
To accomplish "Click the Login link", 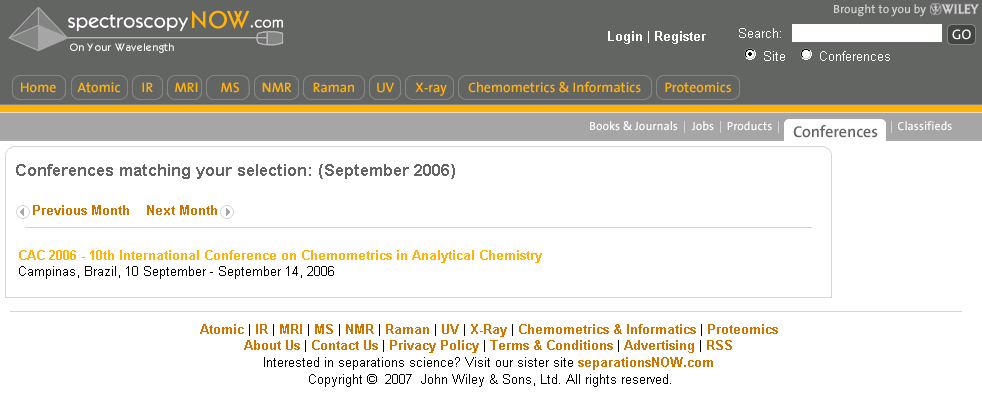I will (x=624, y=37).
